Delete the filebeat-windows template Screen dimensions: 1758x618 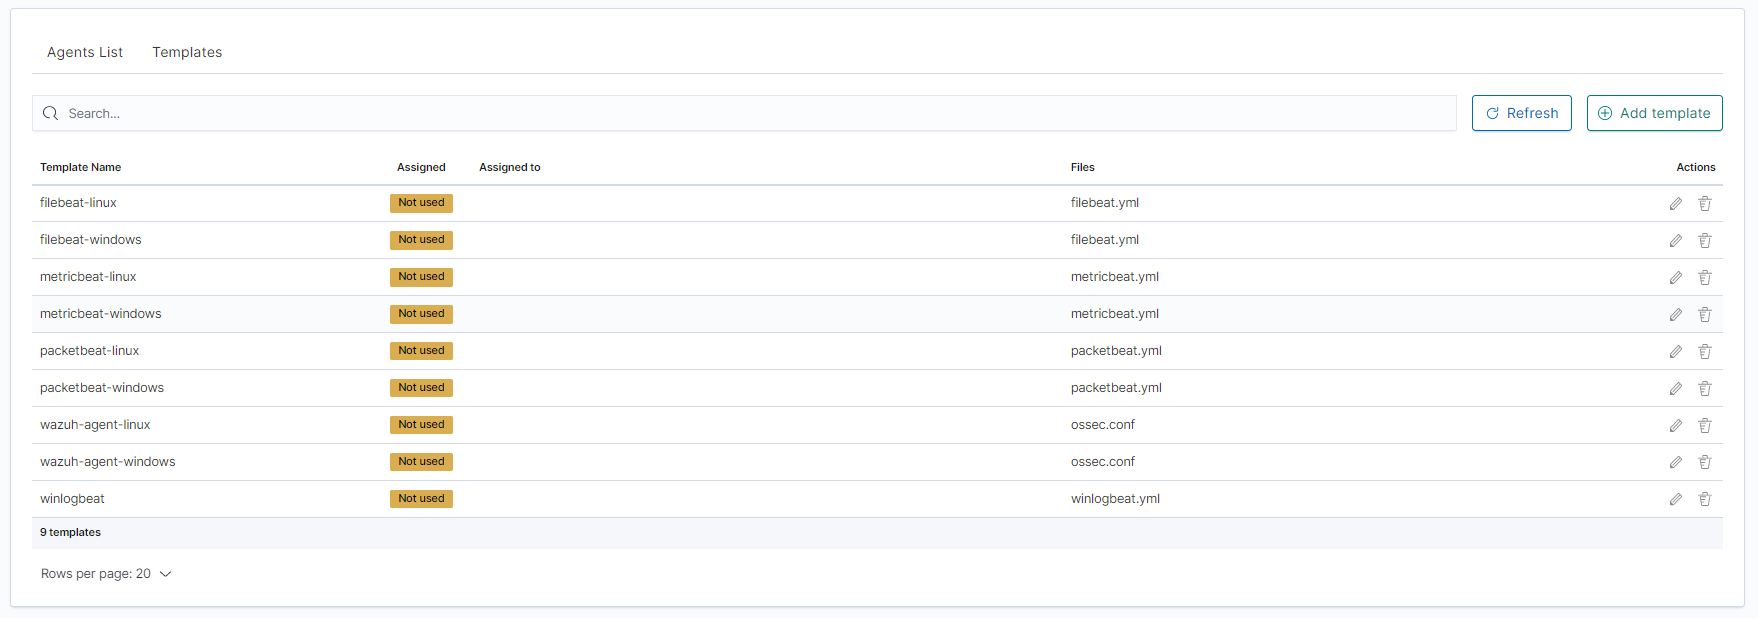point(1705,241)
